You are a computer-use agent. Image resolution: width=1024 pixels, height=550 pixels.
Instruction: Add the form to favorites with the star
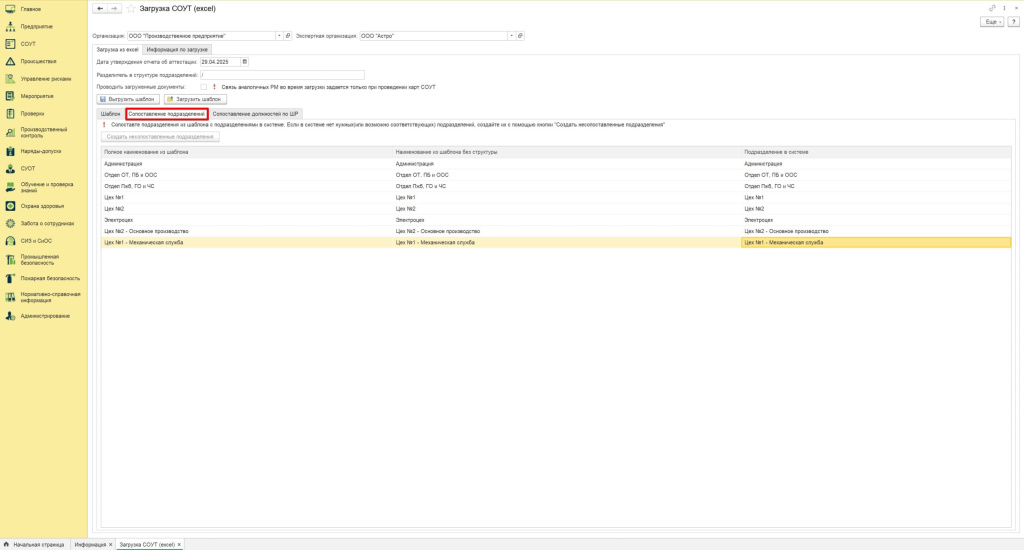coord(131,8)
